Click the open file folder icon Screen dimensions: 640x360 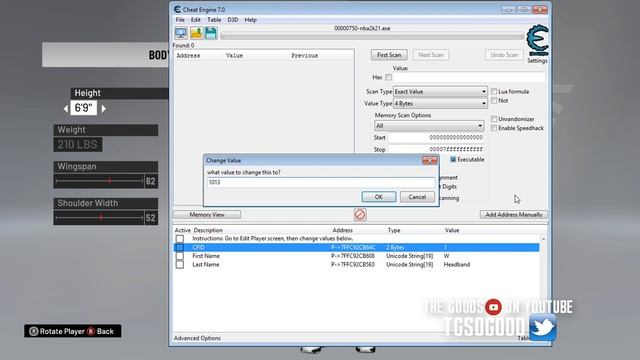tap(196, 33)
